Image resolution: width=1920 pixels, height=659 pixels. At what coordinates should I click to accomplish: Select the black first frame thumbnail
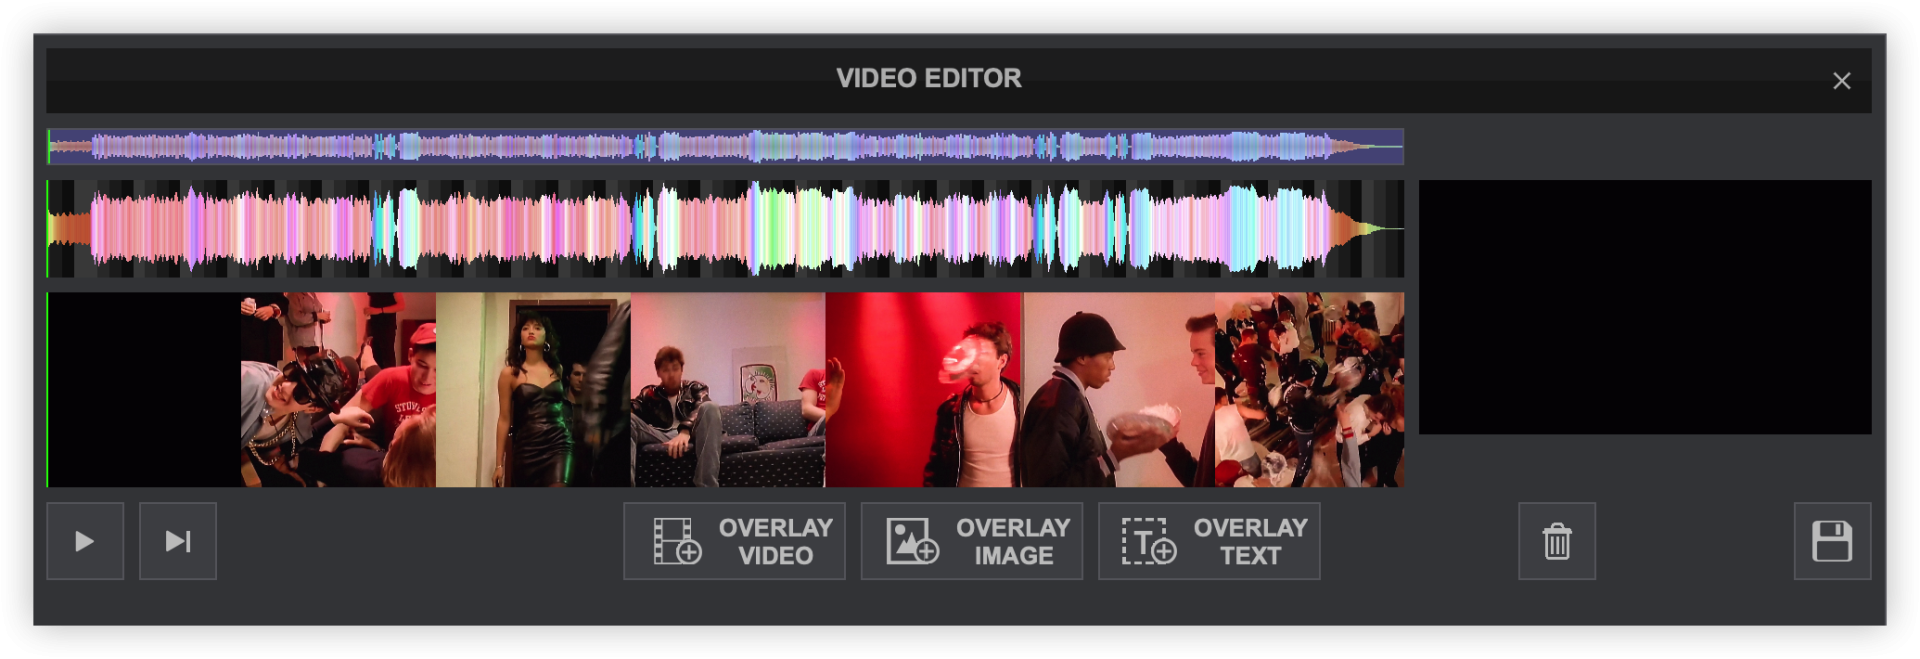(144, 389)
